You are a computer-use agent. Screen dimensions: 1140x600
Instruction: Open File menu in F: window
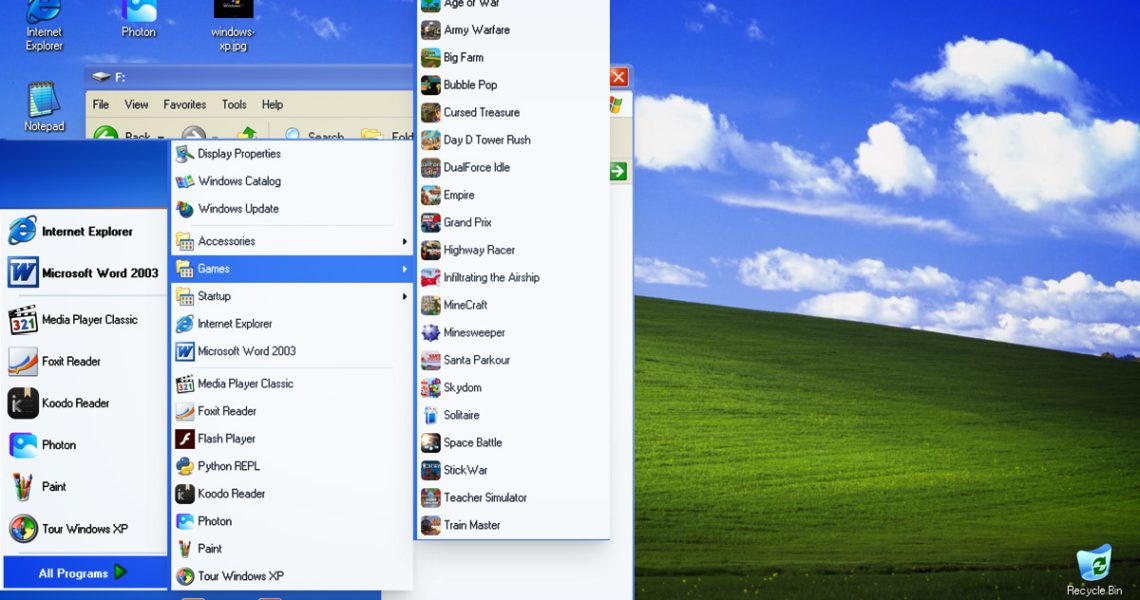[x=101, y=105]
